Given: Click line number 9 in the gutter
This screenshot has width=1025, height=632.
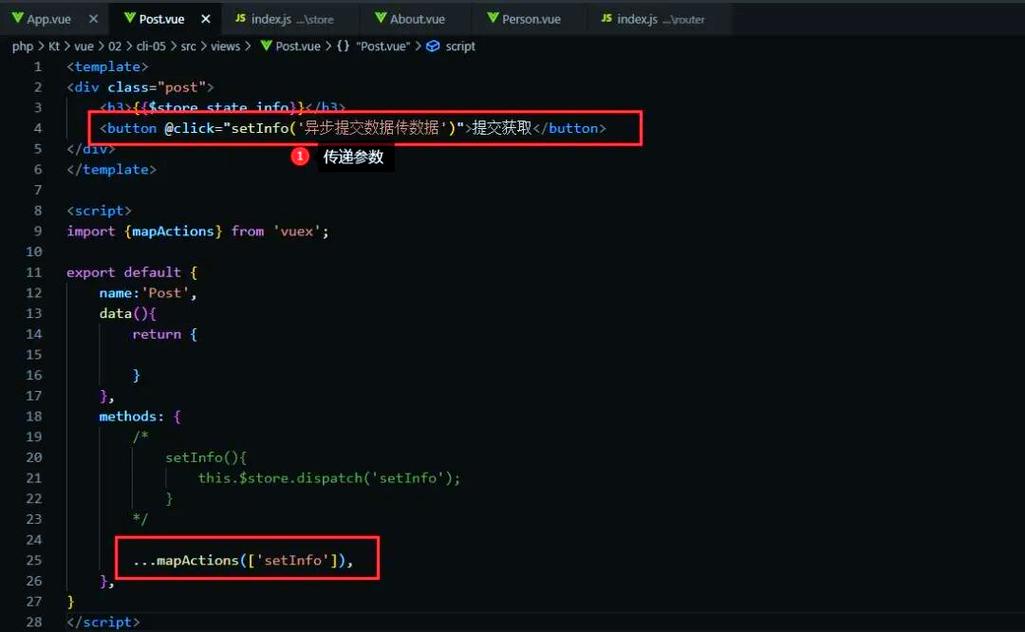Looking at the screenshot, I should point(37,231).
